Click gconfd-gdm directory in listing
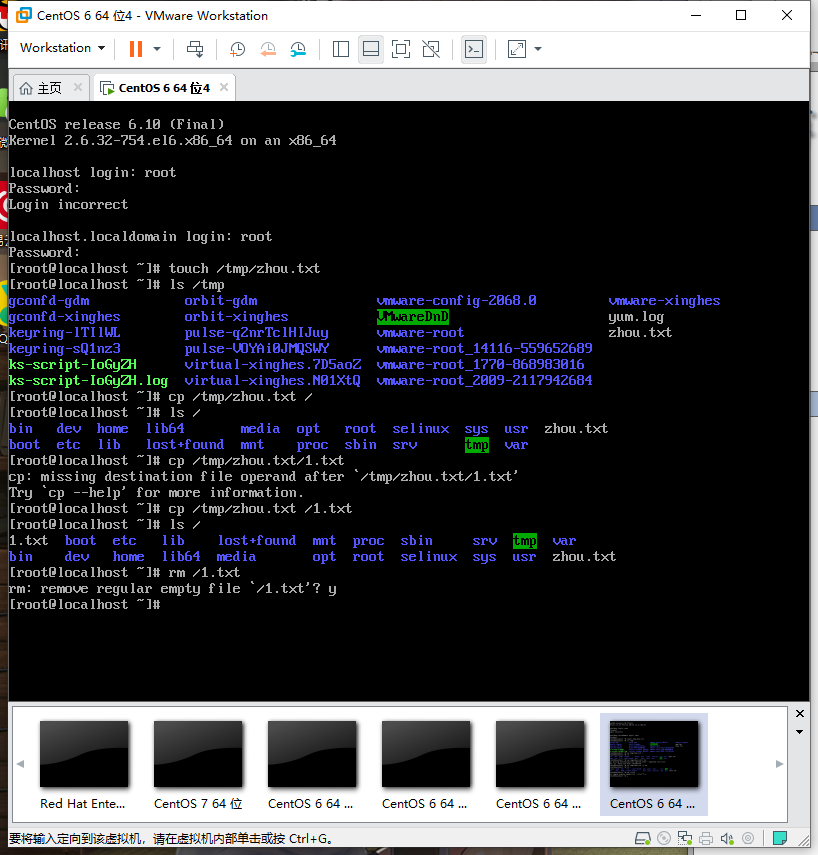Image resolution: width=818 pixels, height=855 pixels. click(49, 301)
